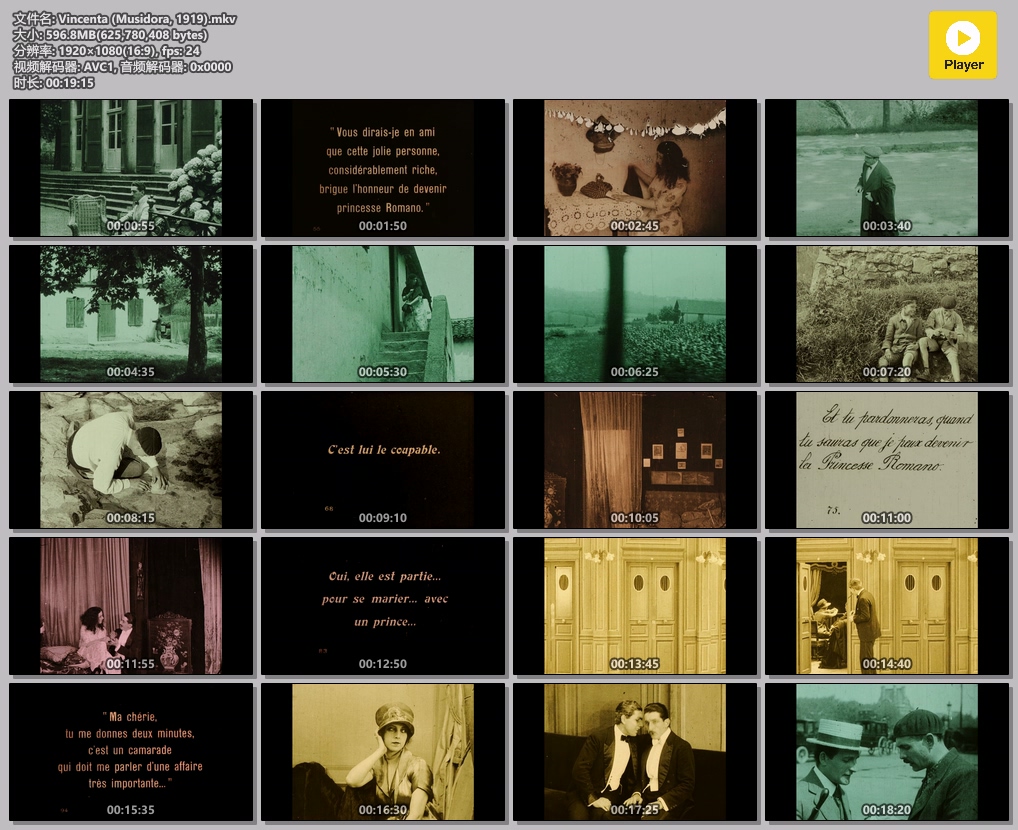This screenshot has height=830, width=1018.
Task: Select the thumbnail at 00:00:55
Action: tap(132, 168)
